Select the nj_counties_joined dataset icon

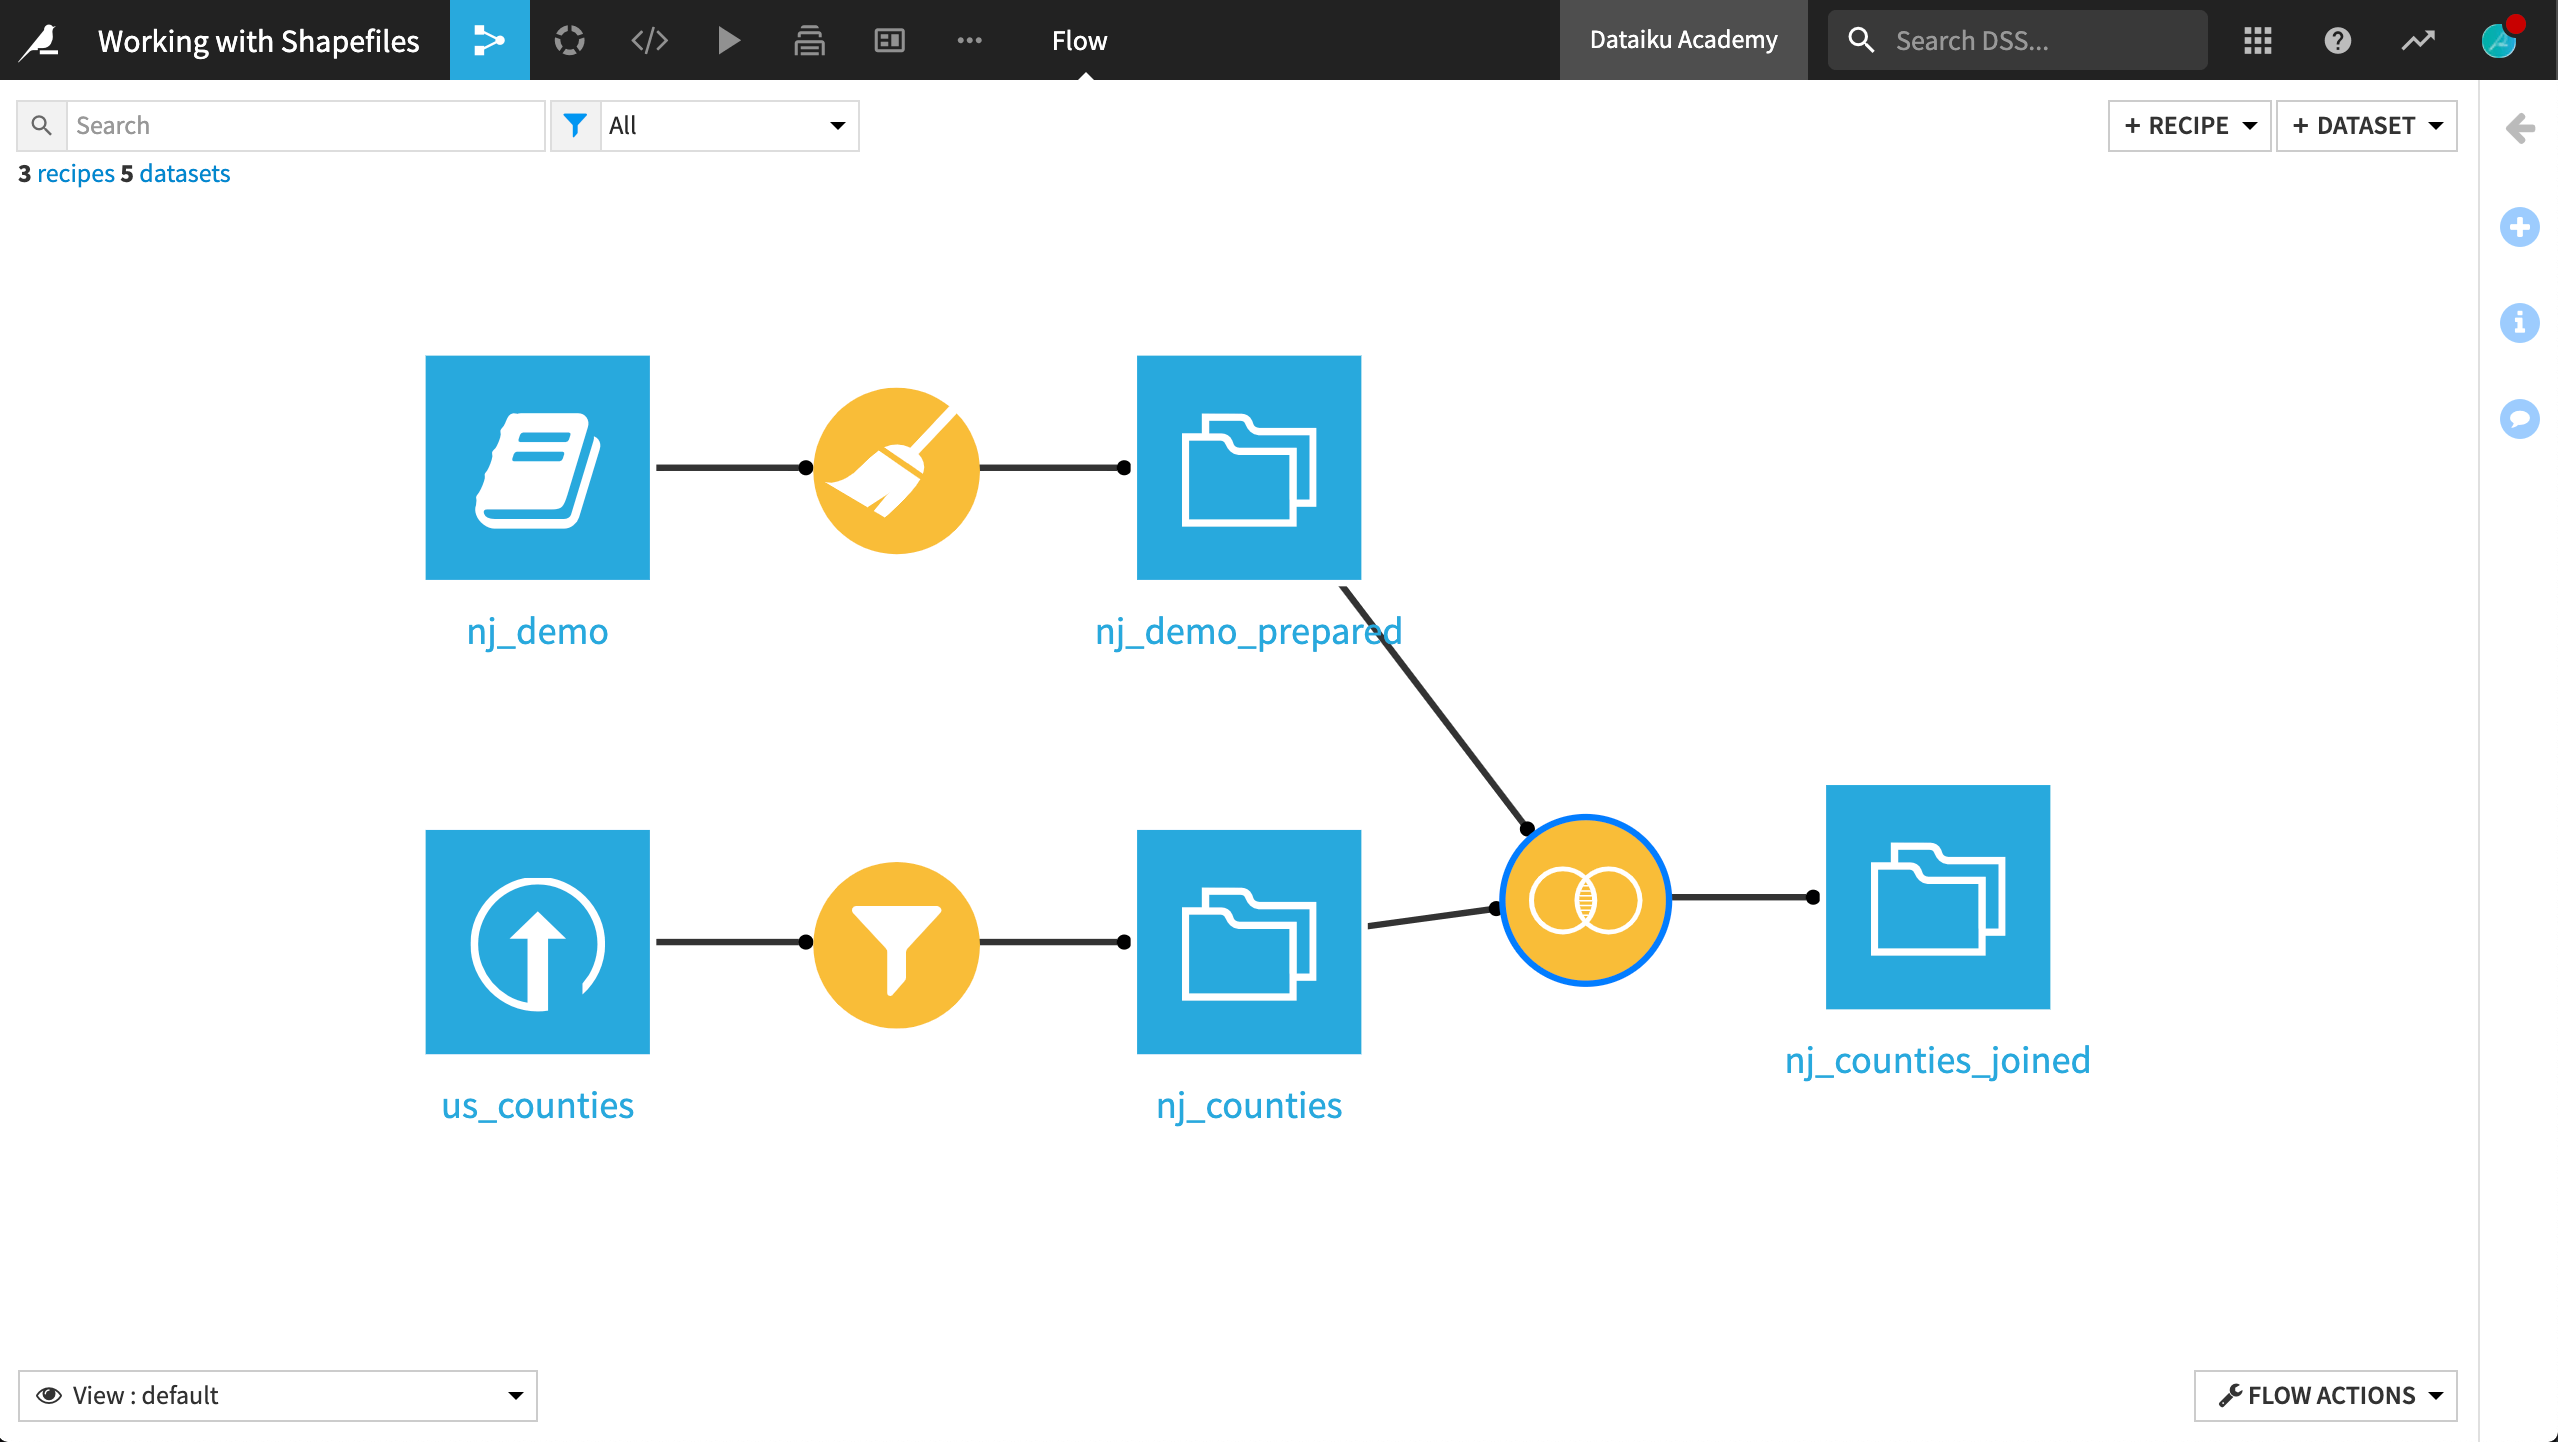1937,897
